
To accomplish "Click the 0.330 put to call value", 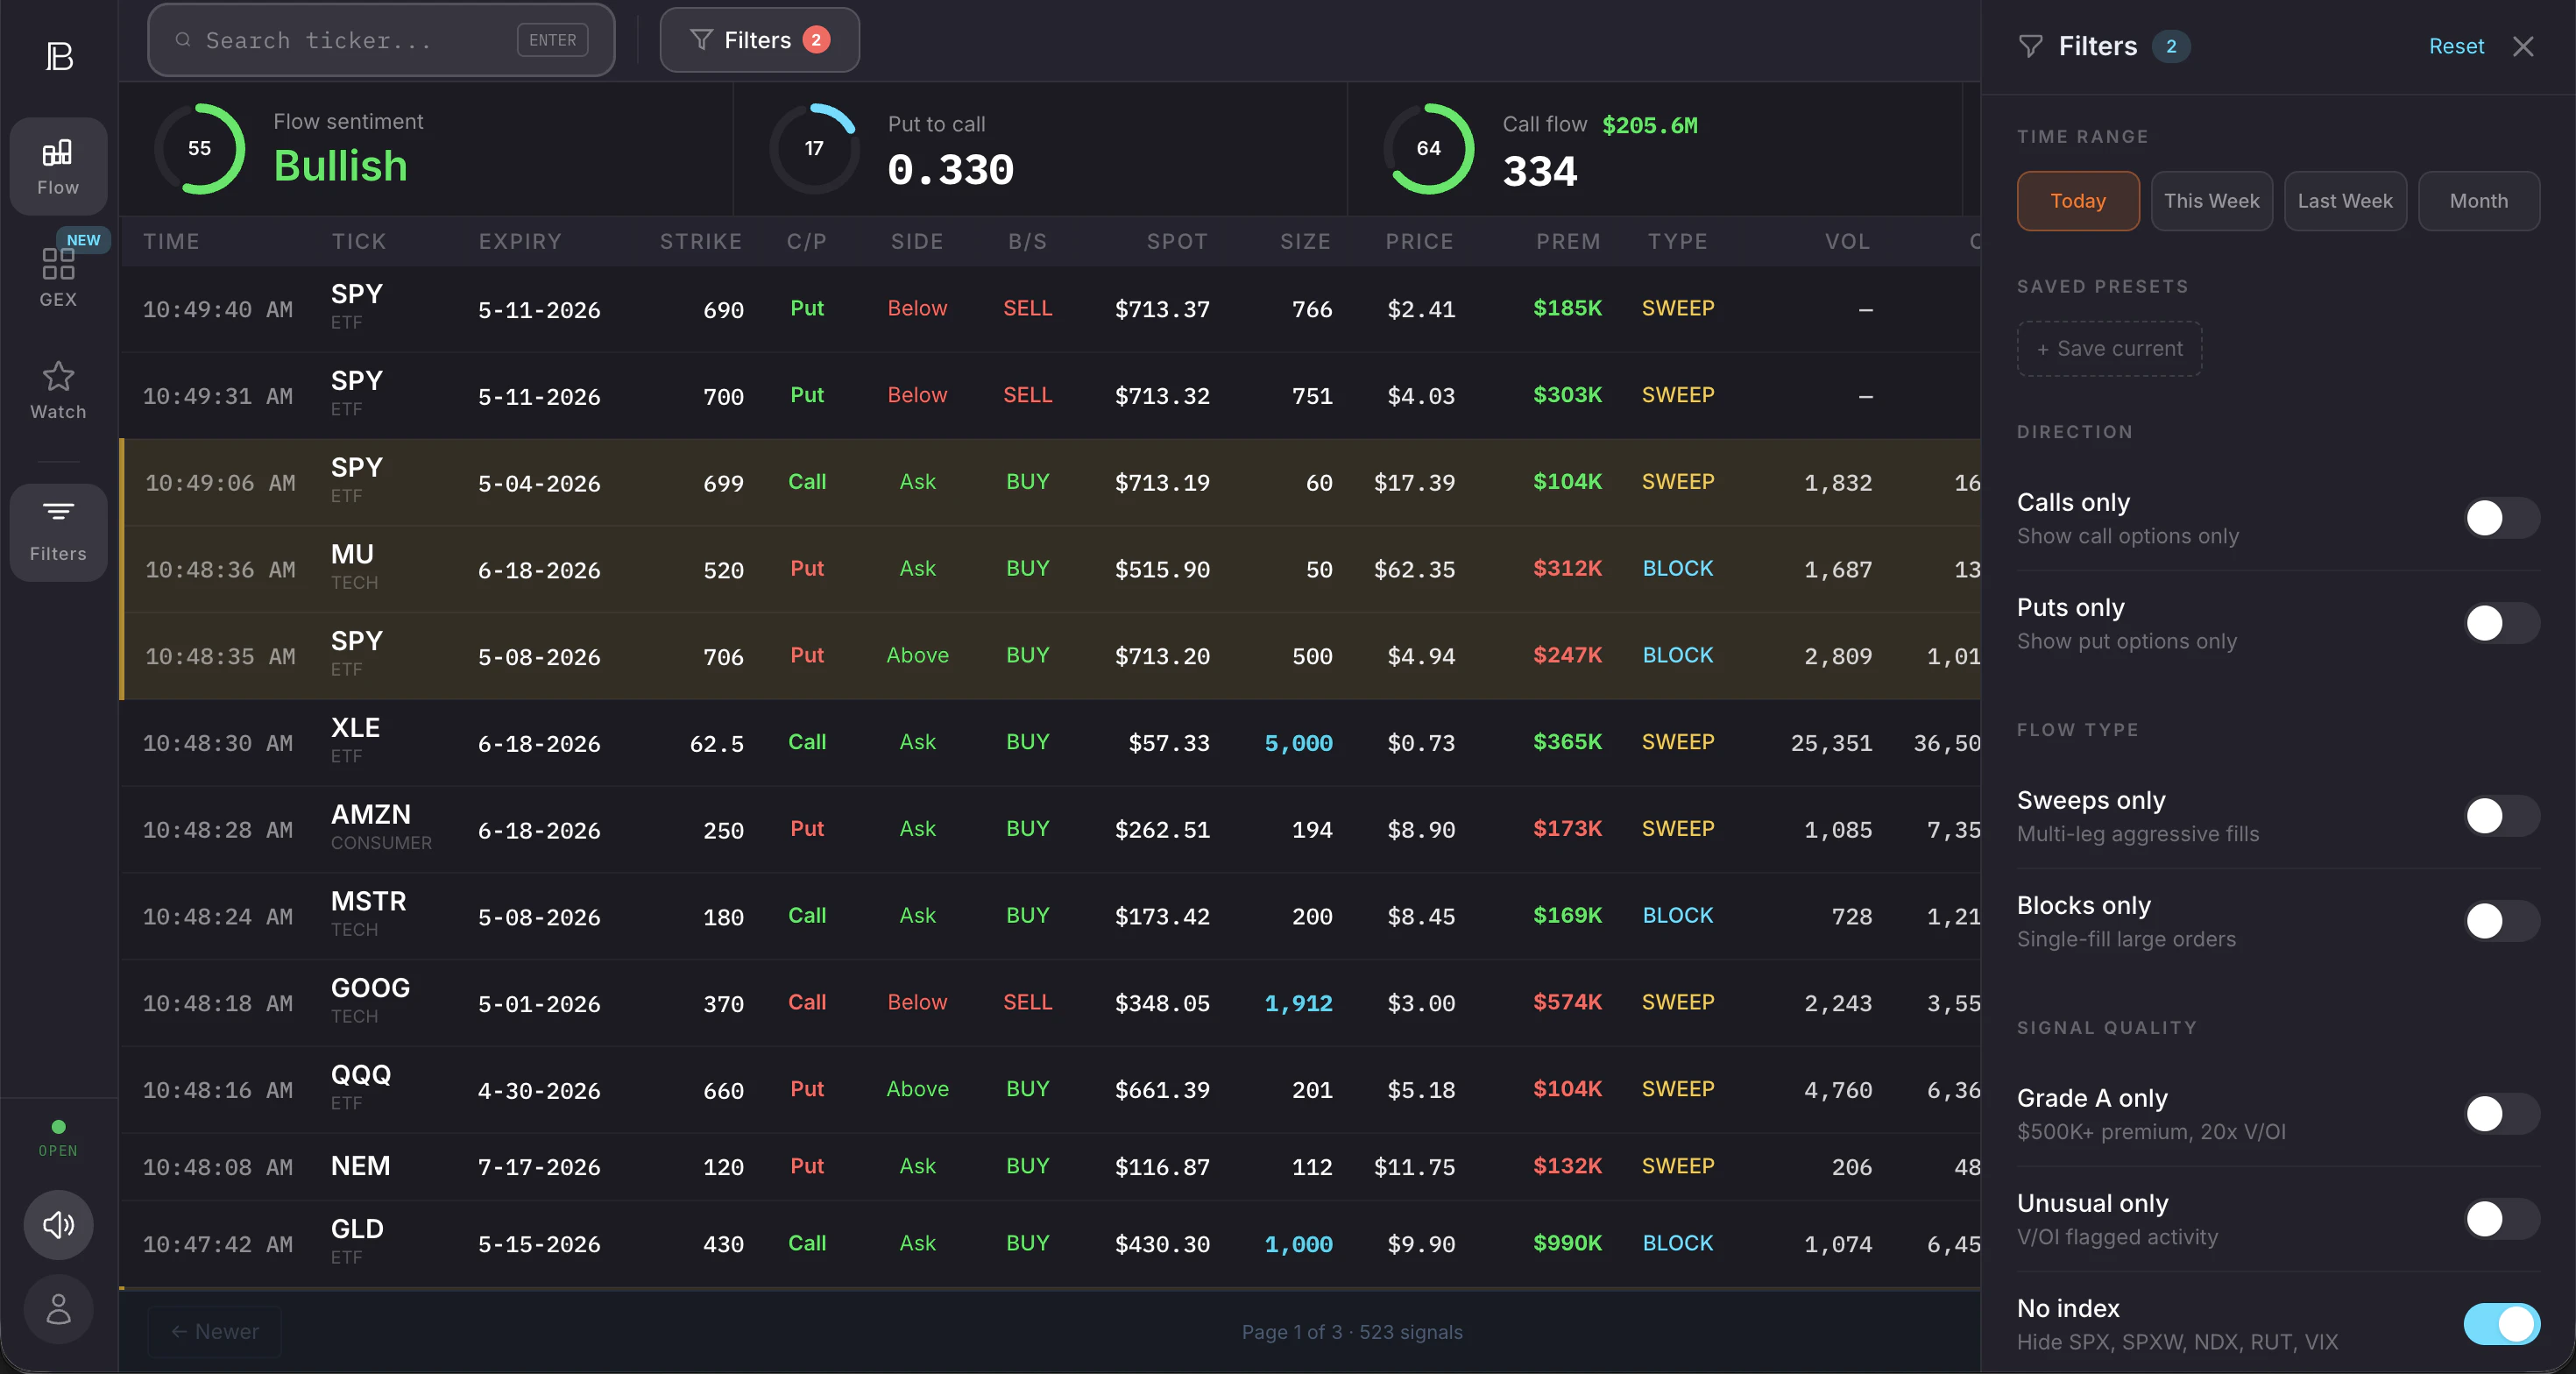I will (x=951, y=169).
